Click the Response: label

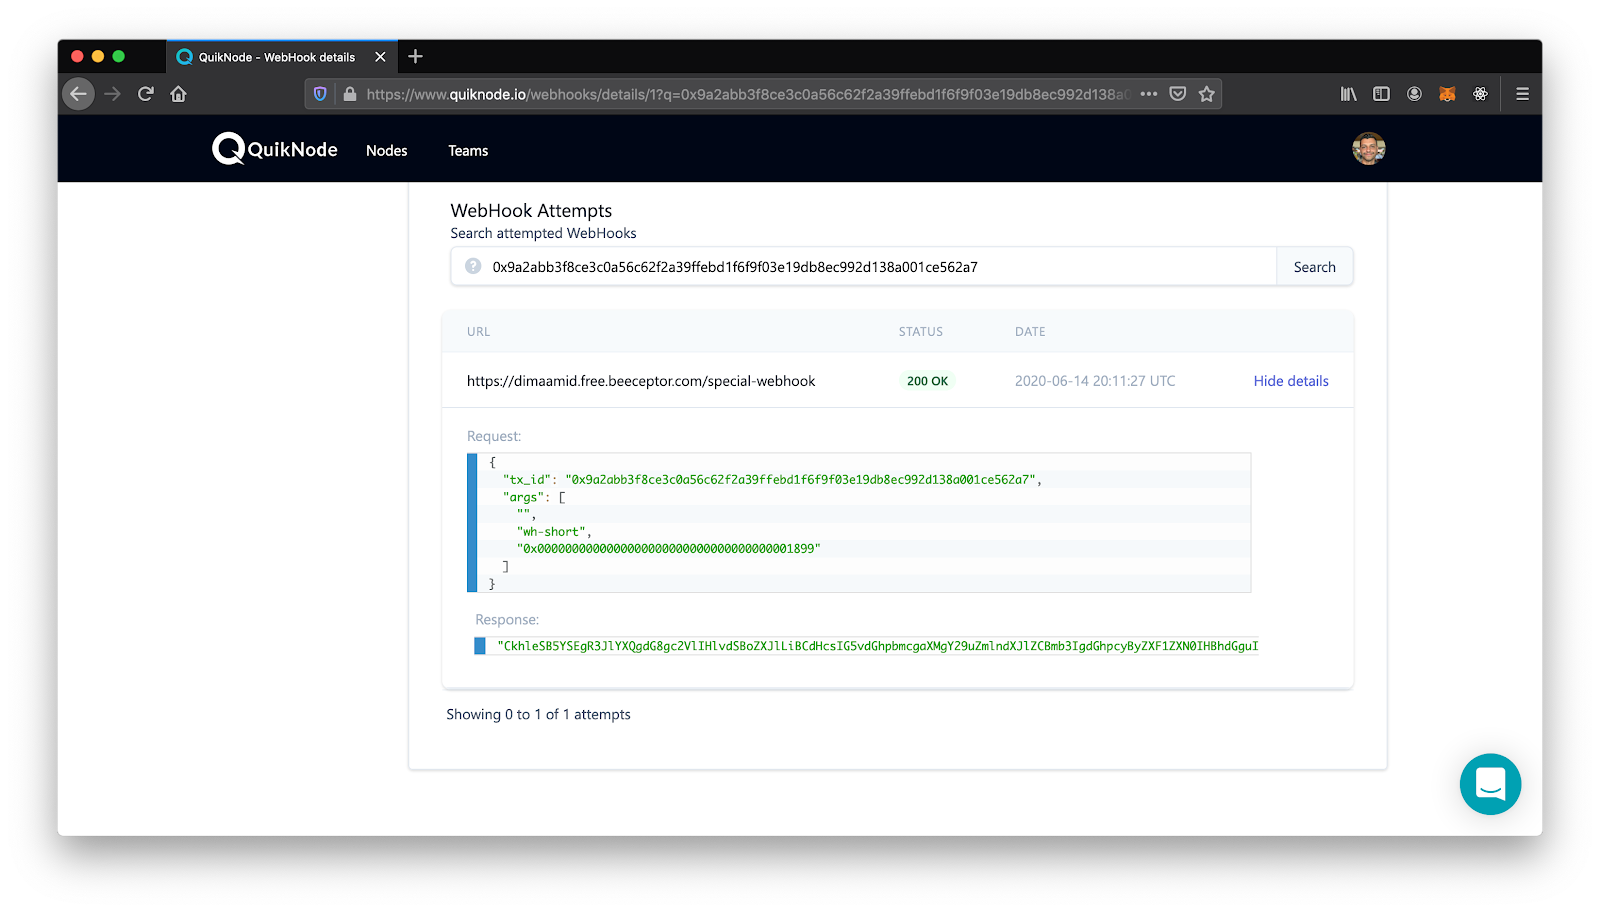(507, 620)
